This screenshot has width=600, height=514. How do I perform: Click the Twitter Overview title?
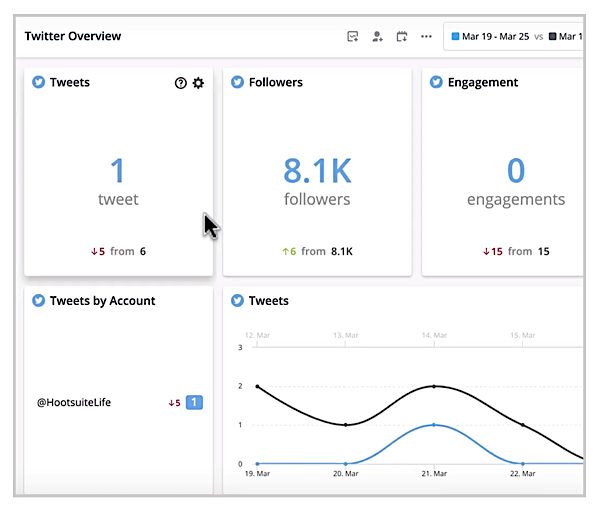73,36
